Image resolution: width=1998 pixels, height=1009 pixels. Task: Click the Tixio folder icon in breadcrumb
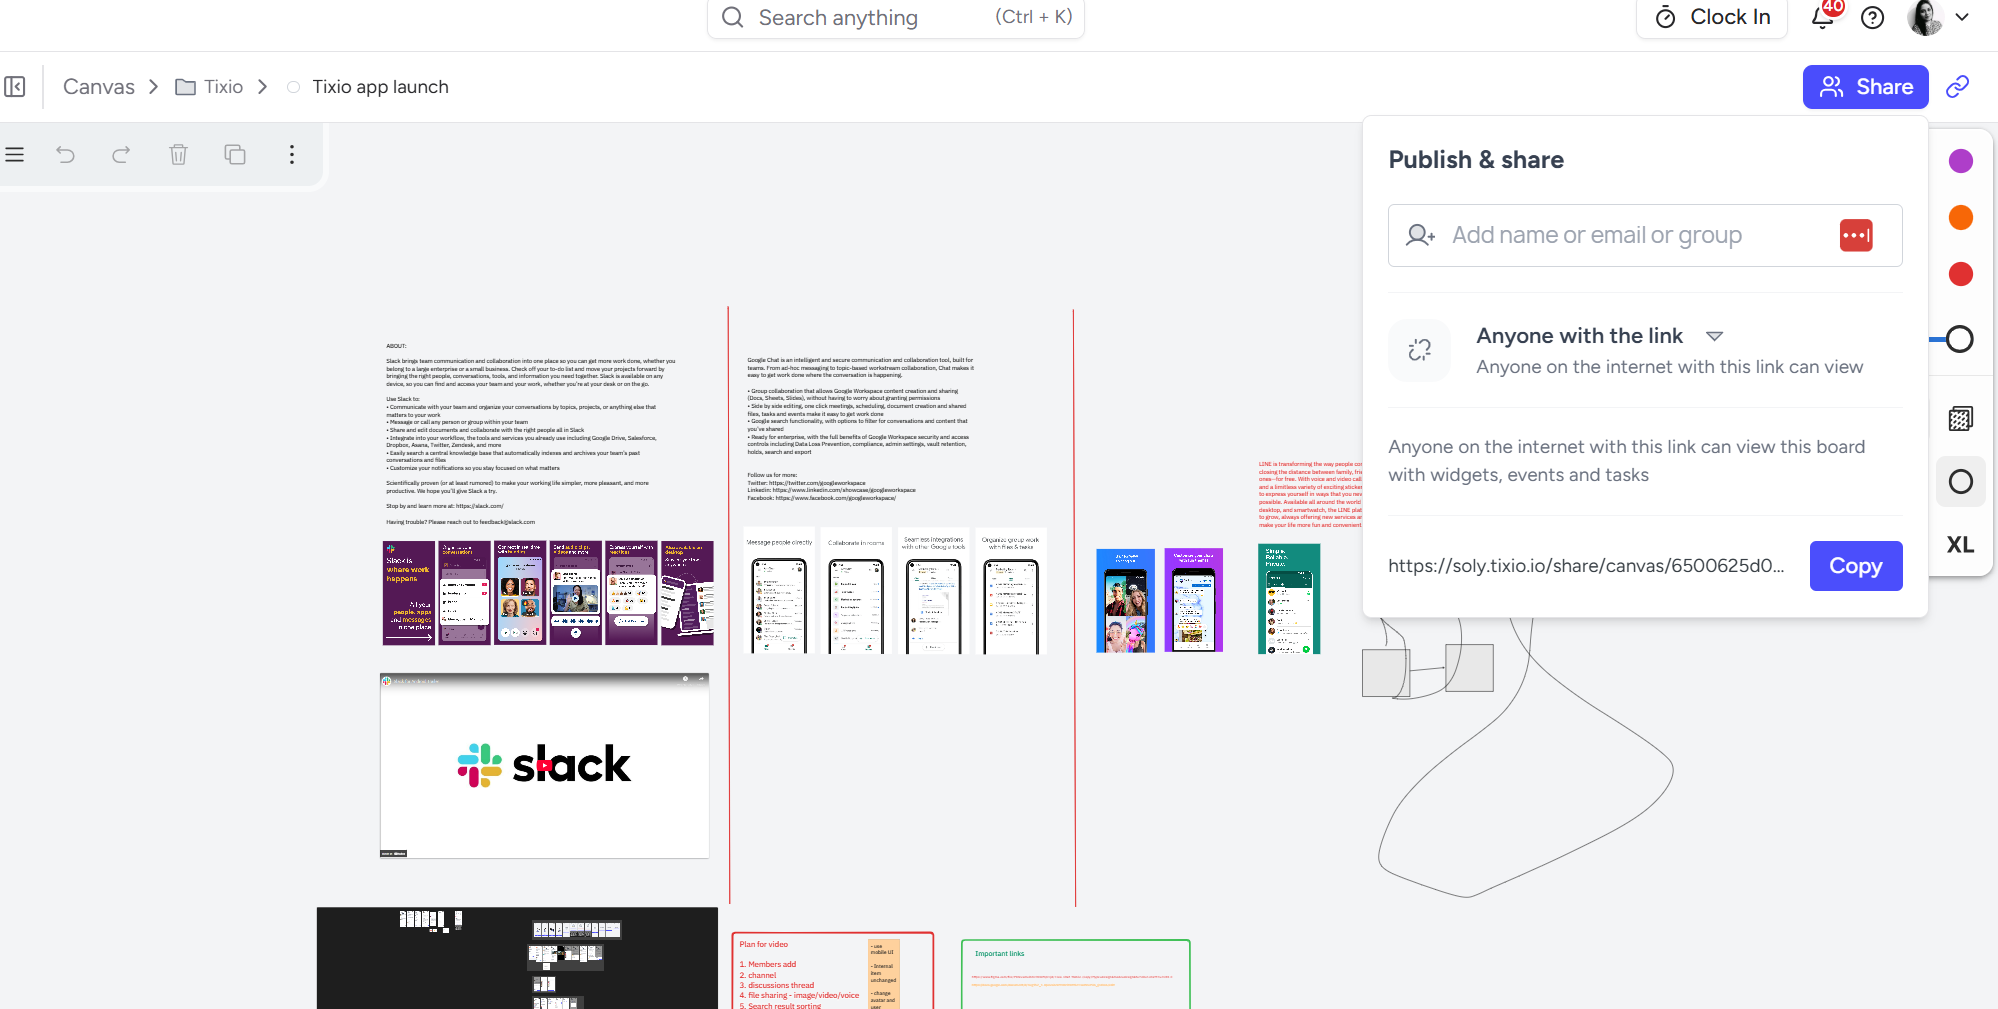pos(185,87)
